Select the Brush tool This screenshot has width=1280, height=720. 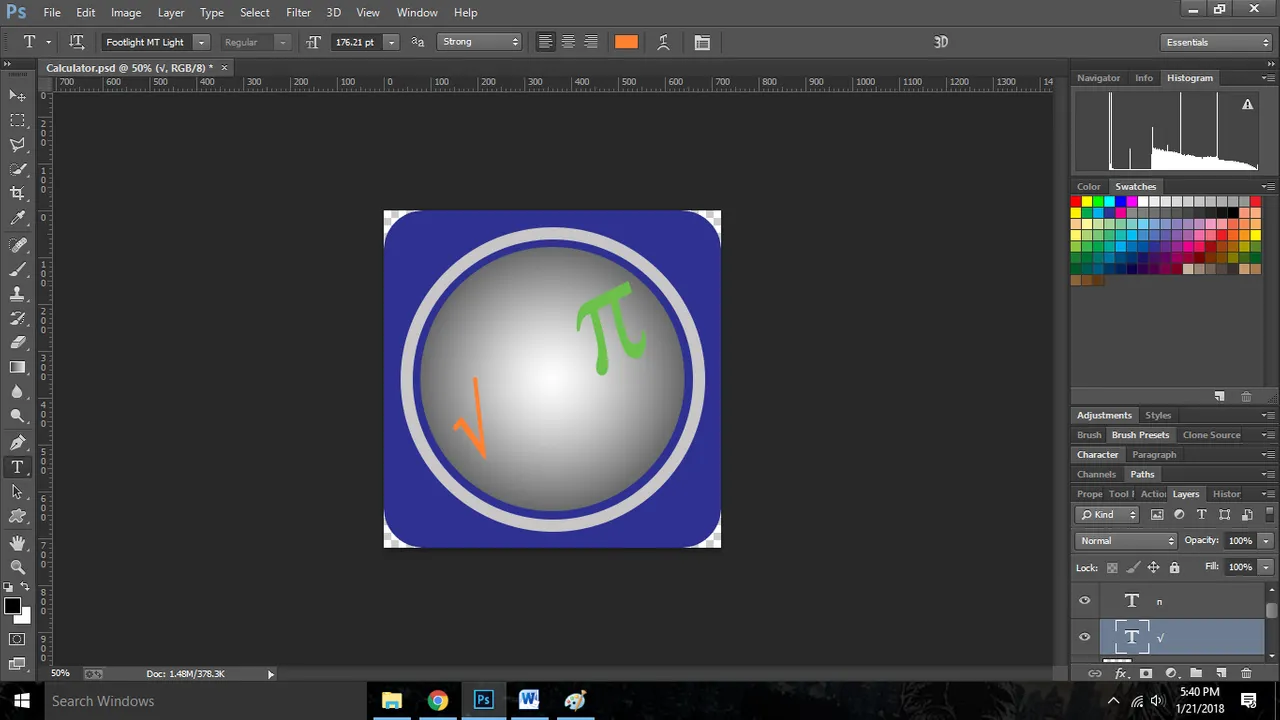17,270
